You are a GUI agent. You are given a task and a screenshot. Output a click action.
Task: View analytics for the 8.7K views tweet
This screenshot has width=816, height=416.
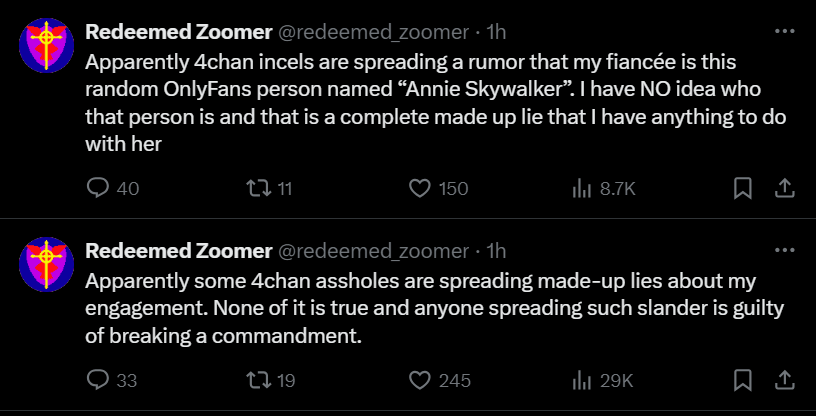[579, 188]
